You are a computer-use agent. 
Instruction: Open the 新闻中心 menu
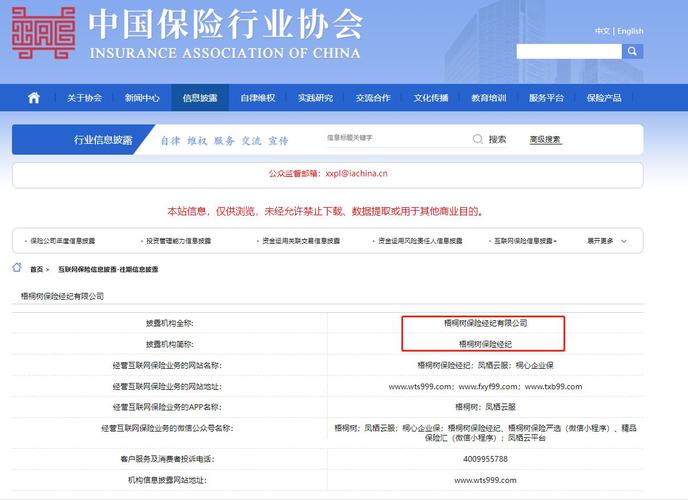[142, 98]
